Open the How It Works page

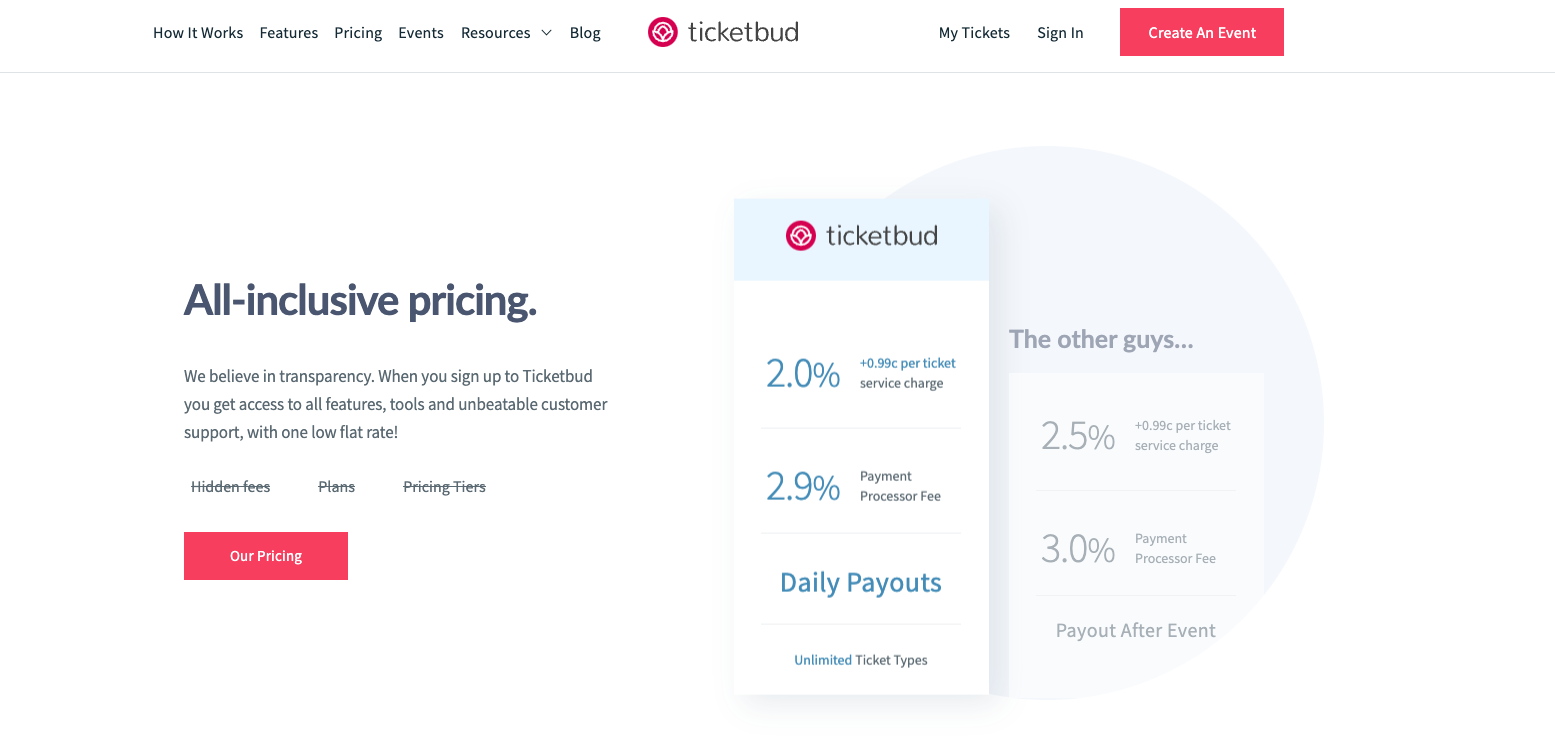click(197, 33)
